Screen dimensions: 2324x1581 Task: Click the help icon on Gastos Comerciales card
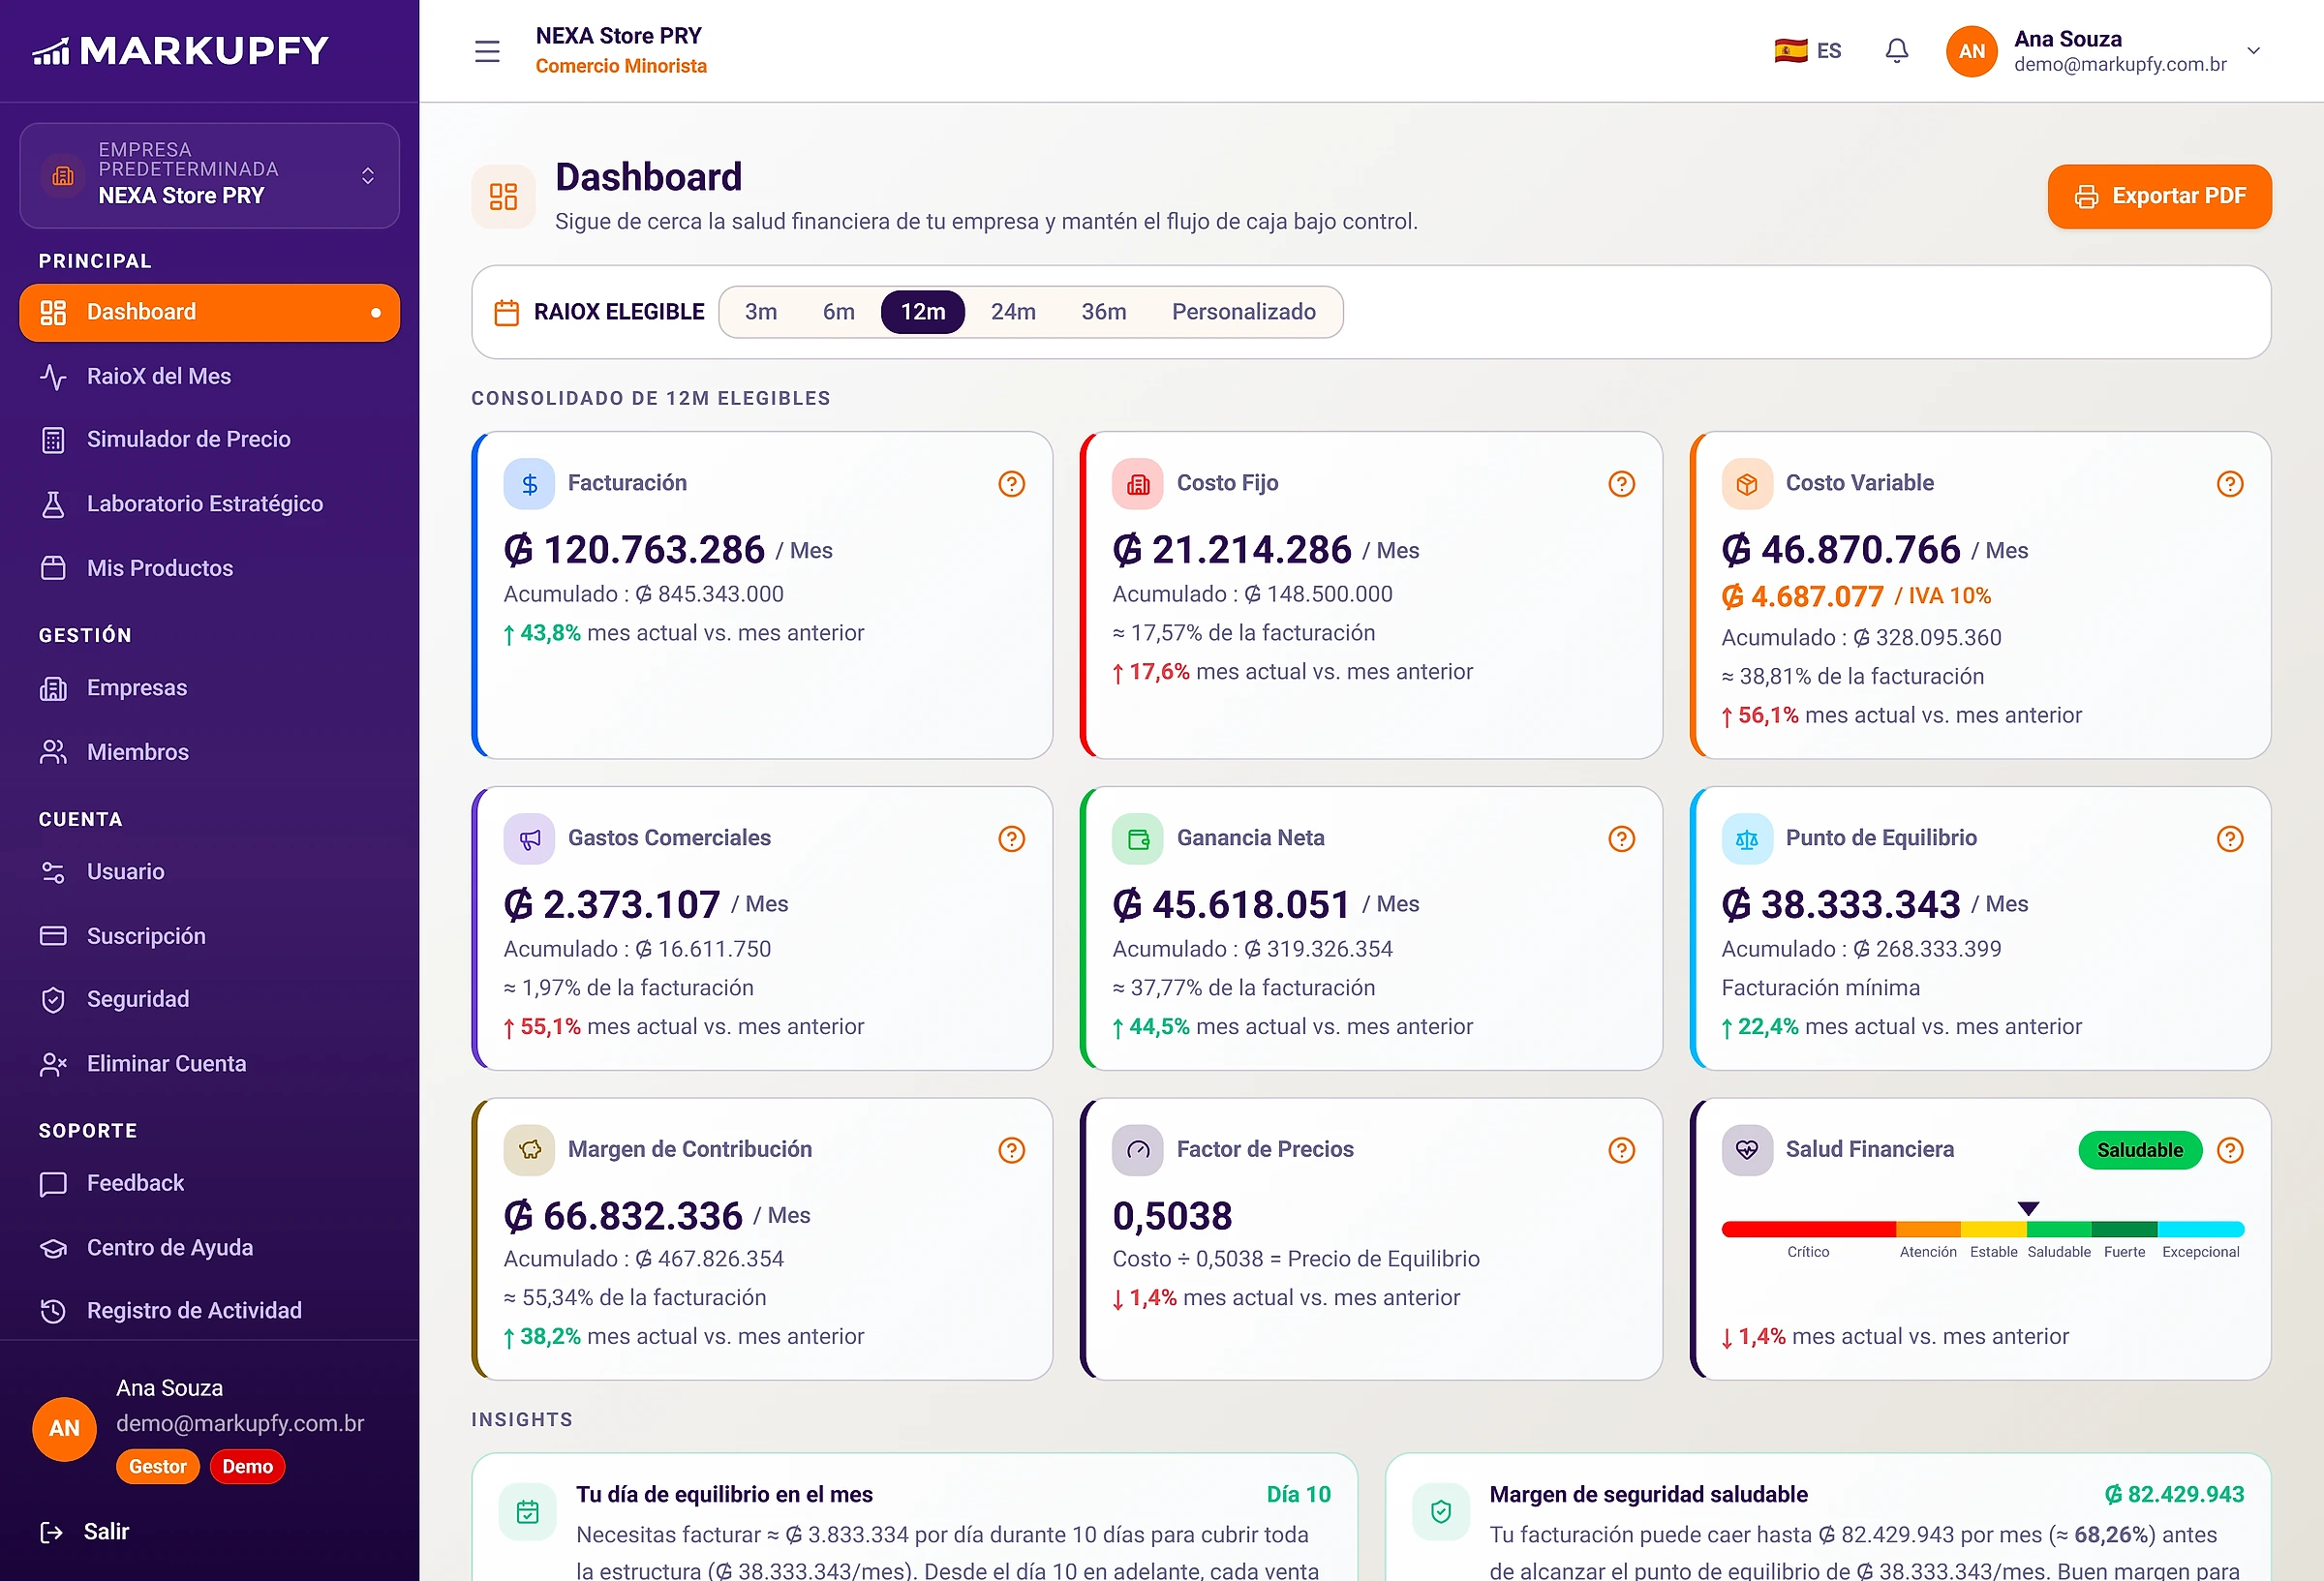[1011, 839]
